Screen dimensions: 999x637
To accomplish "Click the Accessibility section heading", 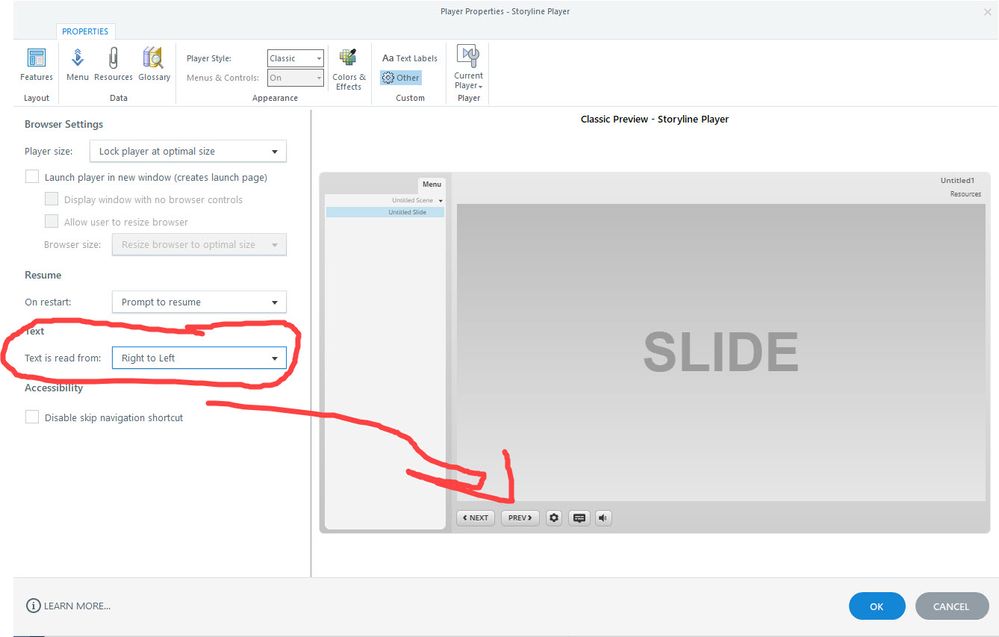I will [x=54, y=388].
